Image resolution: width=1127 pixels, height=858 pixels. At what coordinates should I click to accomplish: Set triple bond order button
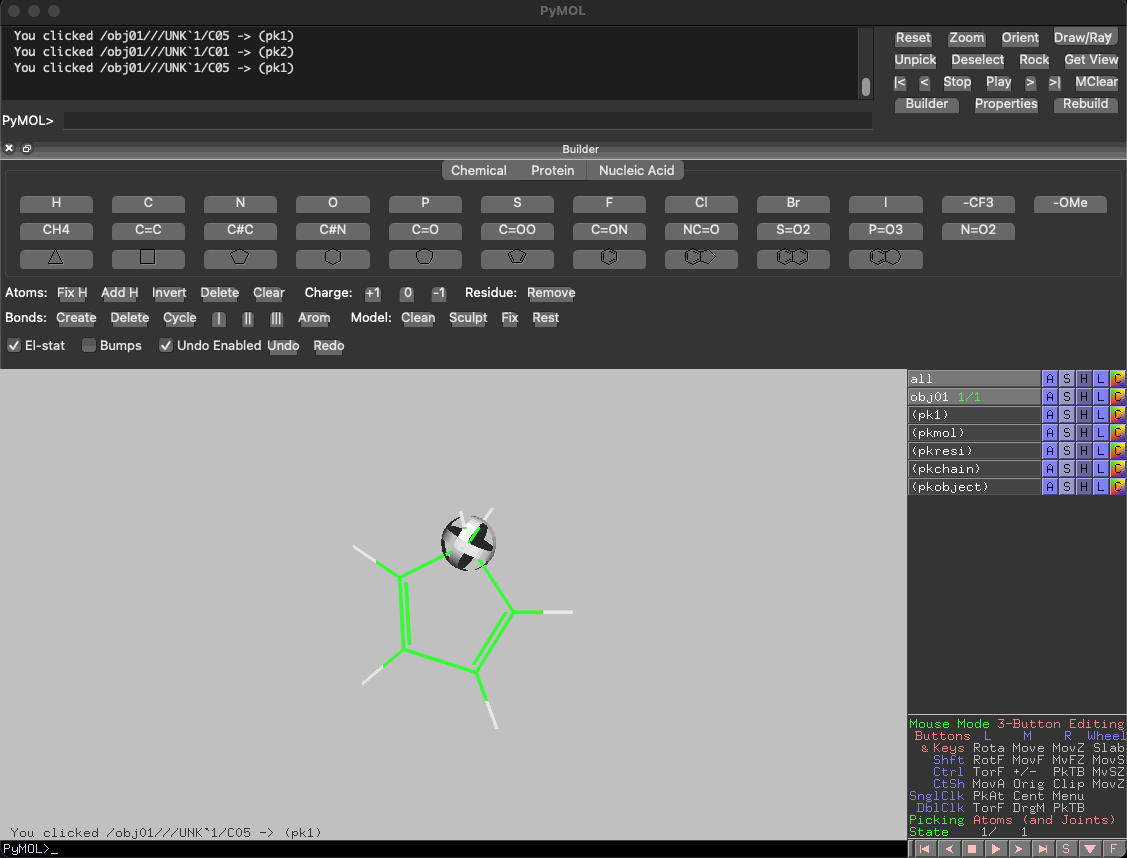[276, 318]
